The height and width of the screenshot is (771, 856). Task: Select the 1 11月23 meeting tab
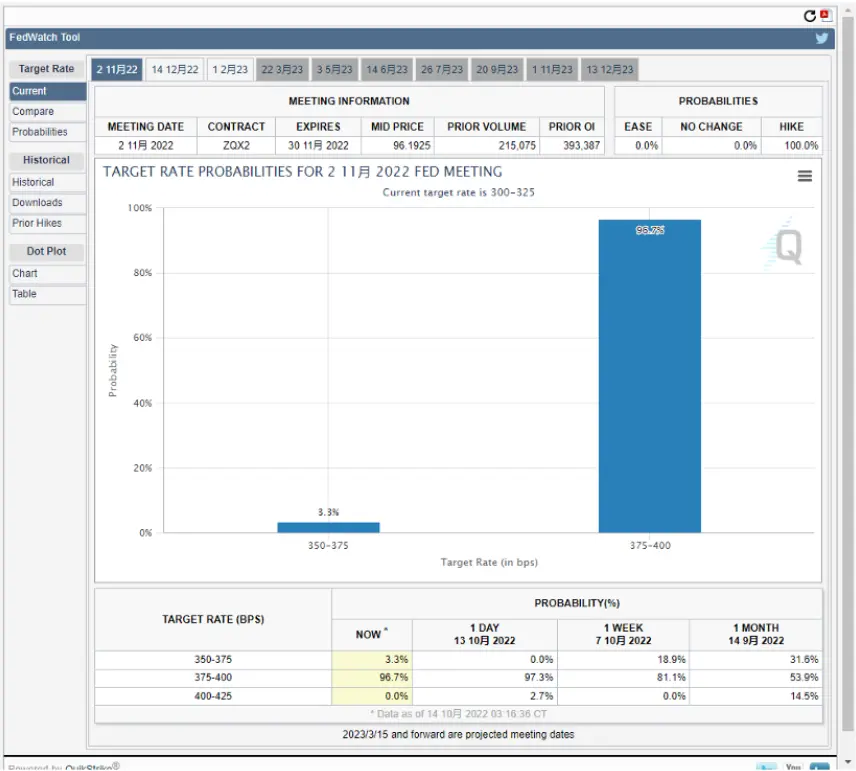tap(552, 69)
